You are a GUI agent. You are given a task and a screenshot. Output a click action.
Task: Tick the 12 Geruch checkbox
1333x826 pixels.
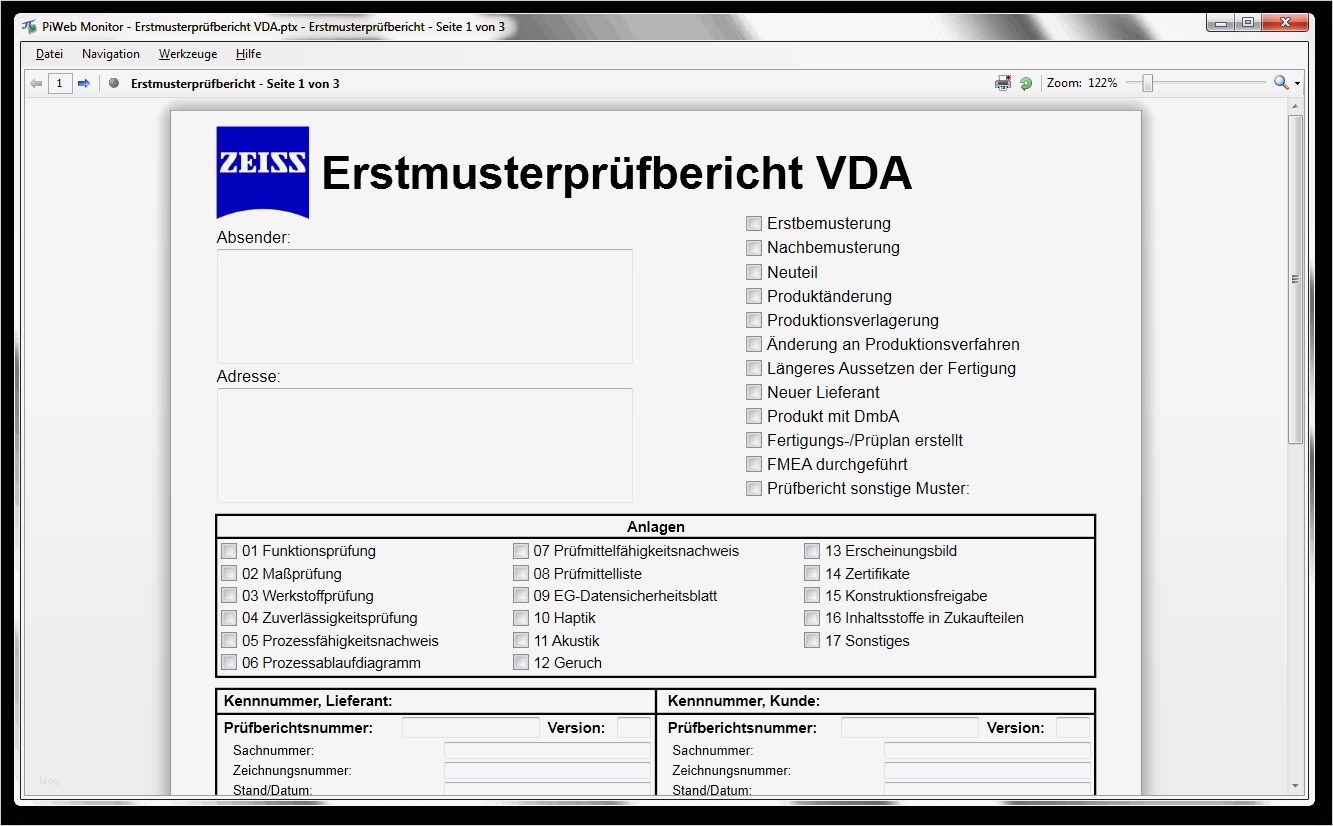(521, 663)
